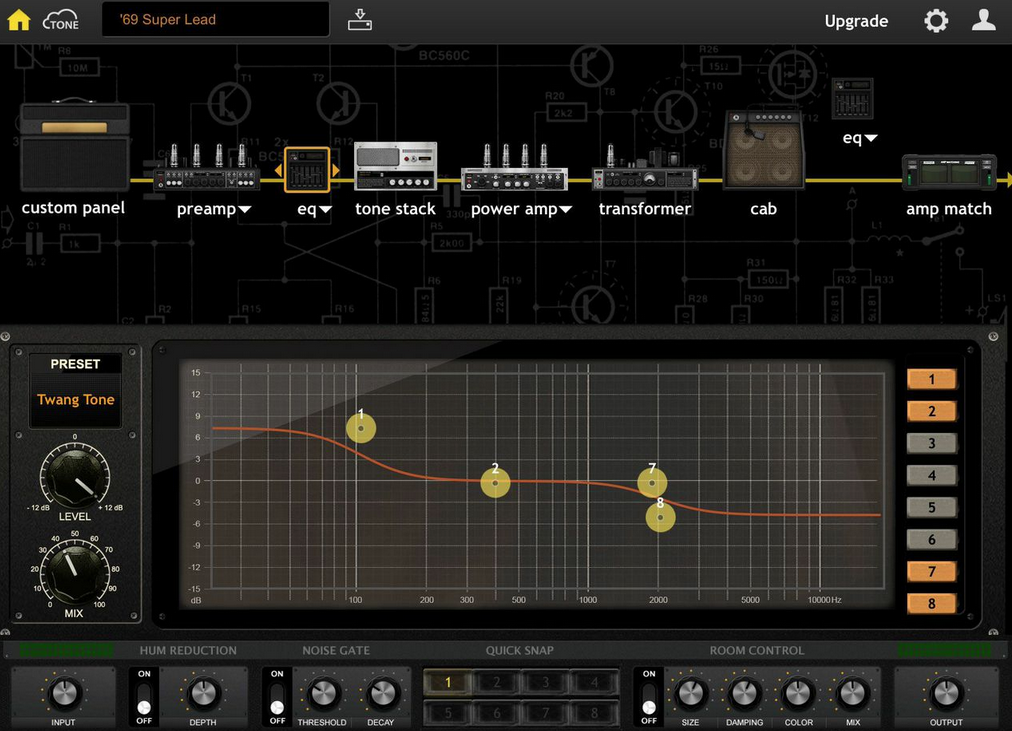Move eq module left with arrow
The height and width of the screenshot is (731, 1012).
click(278, 170)
